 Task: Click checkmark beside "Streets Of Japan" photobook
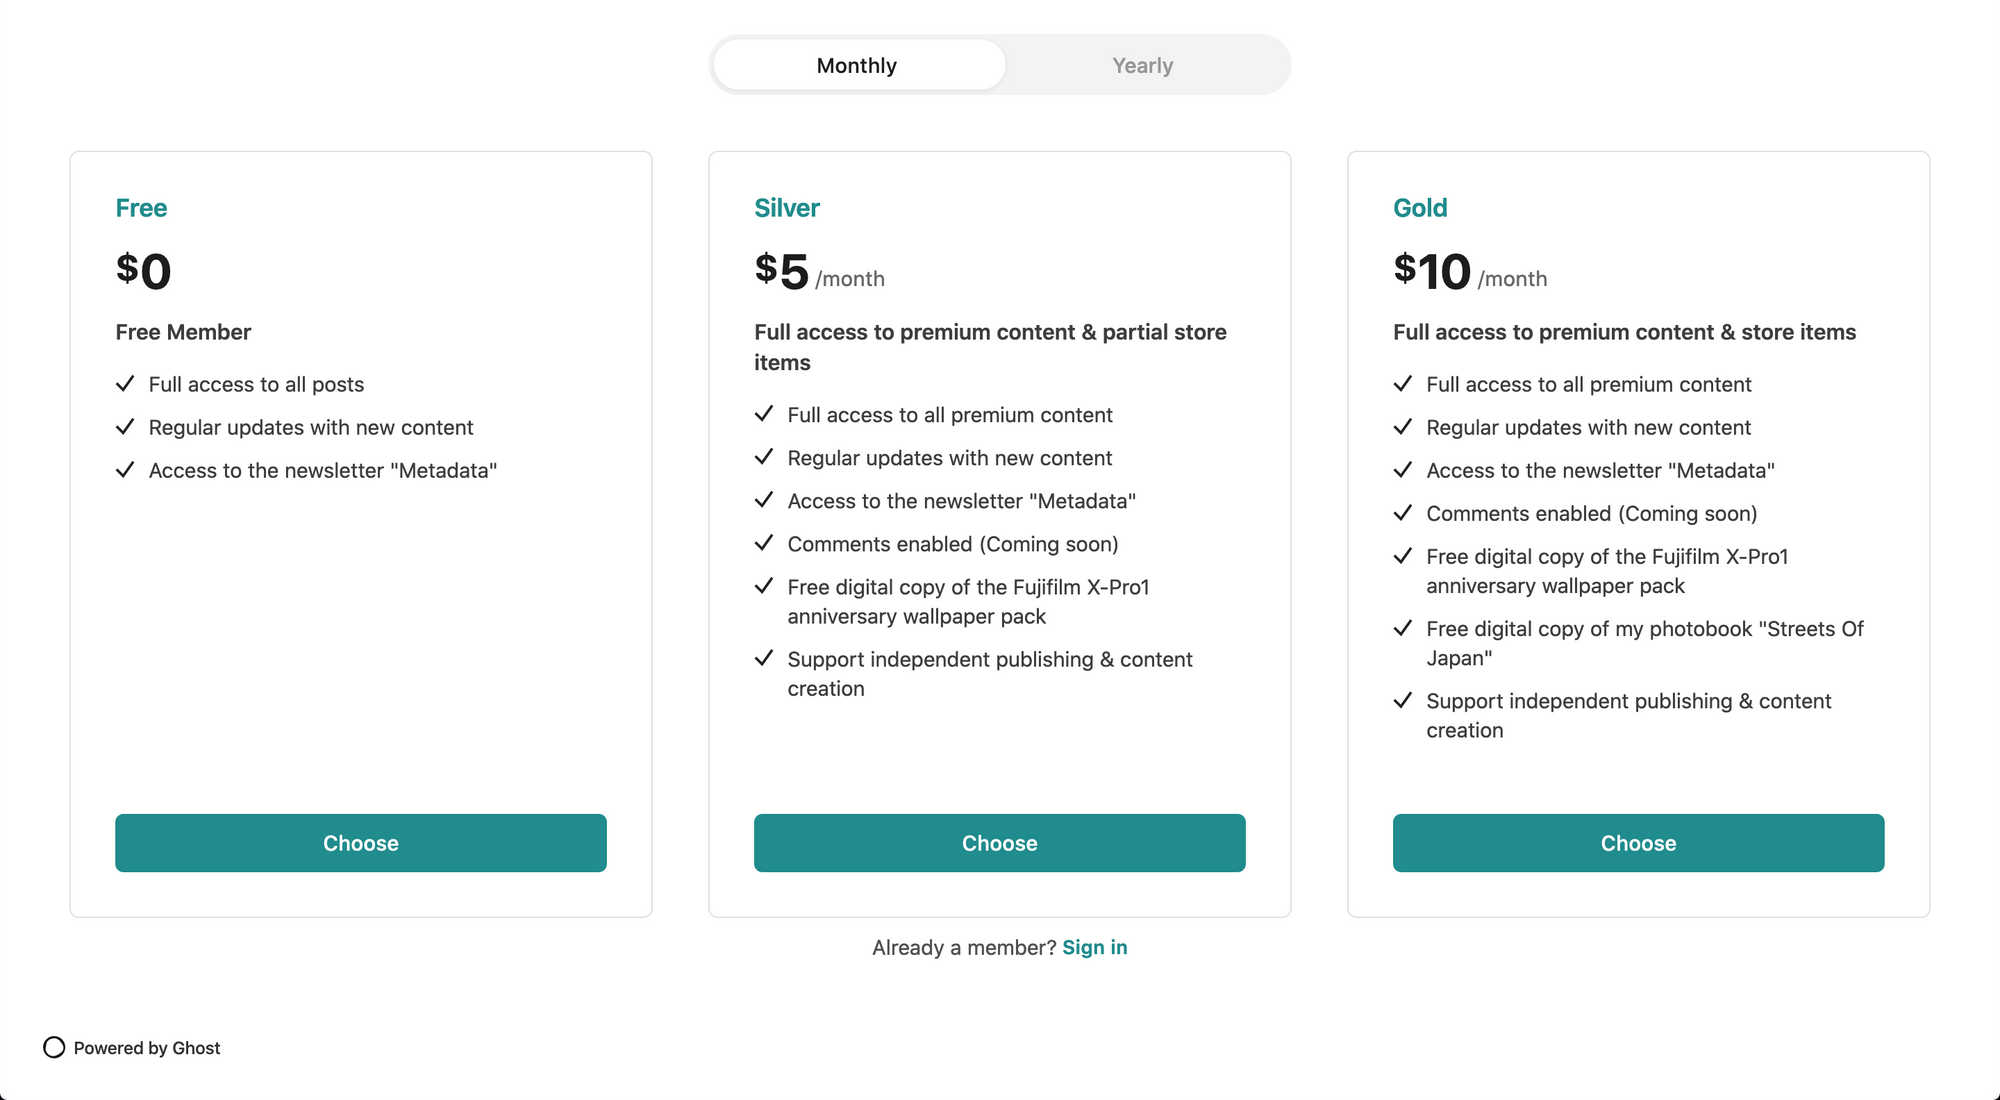click(x=1403, y=628)
